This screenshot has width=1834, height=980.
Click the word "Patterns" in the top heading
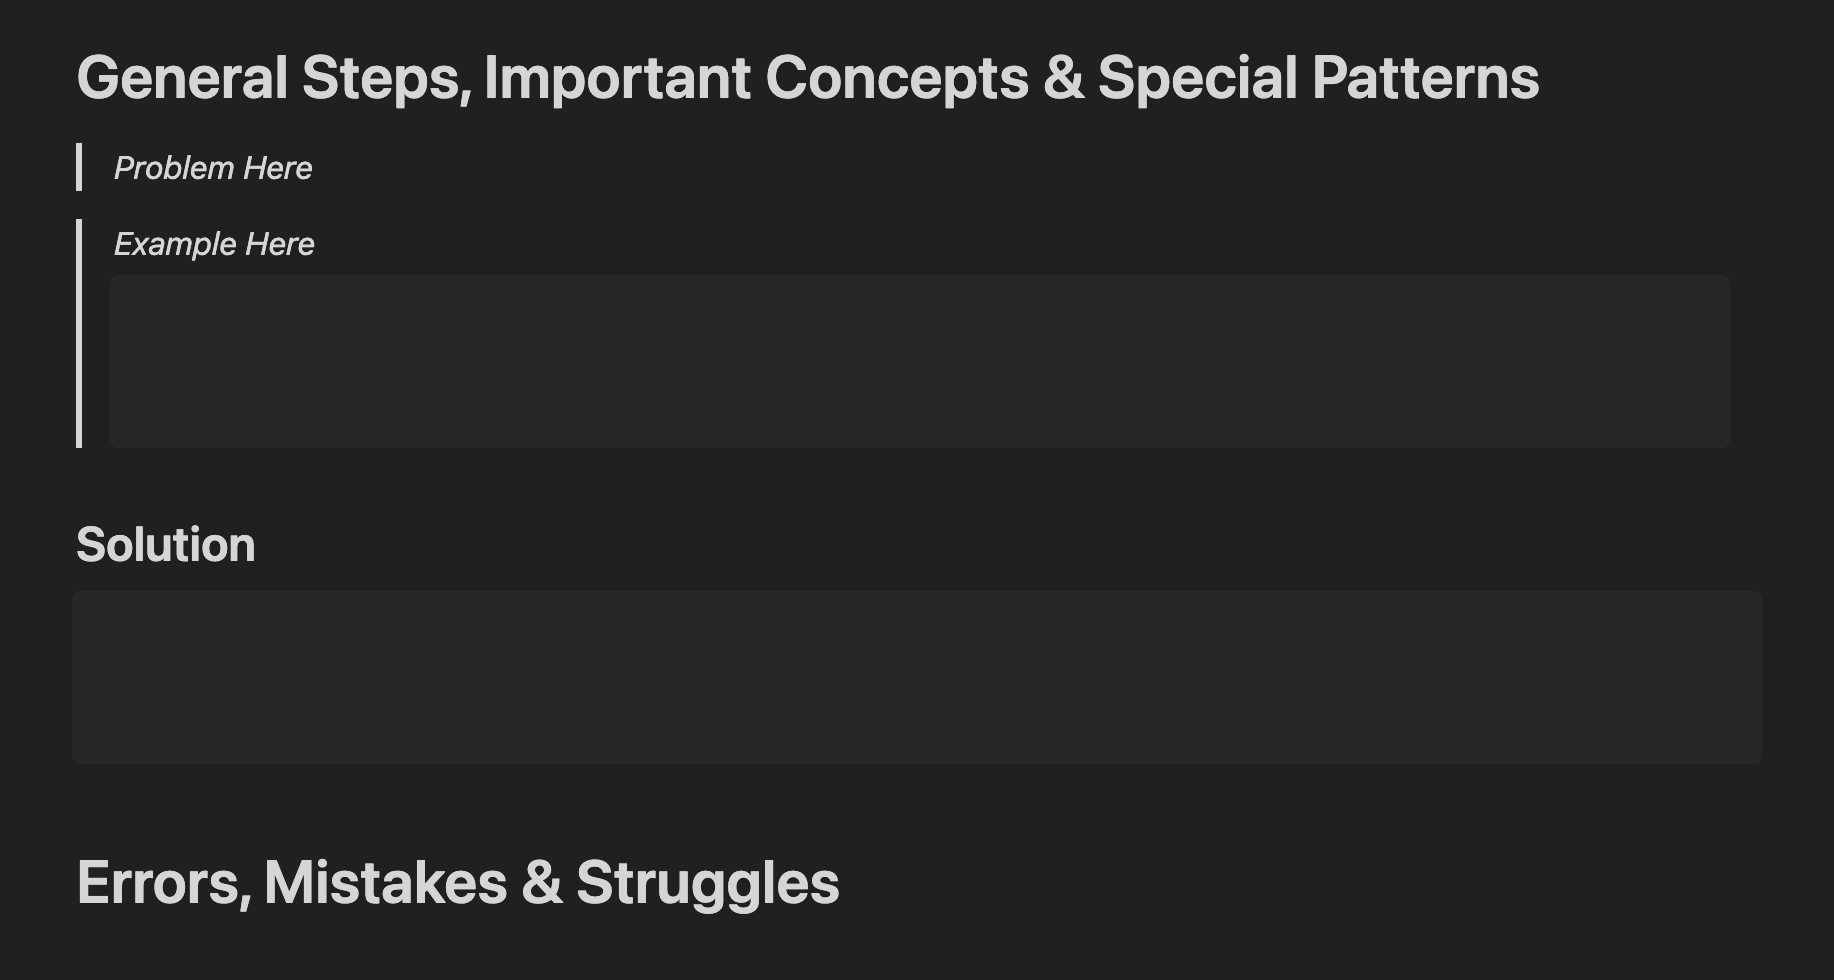point(1425,78)
